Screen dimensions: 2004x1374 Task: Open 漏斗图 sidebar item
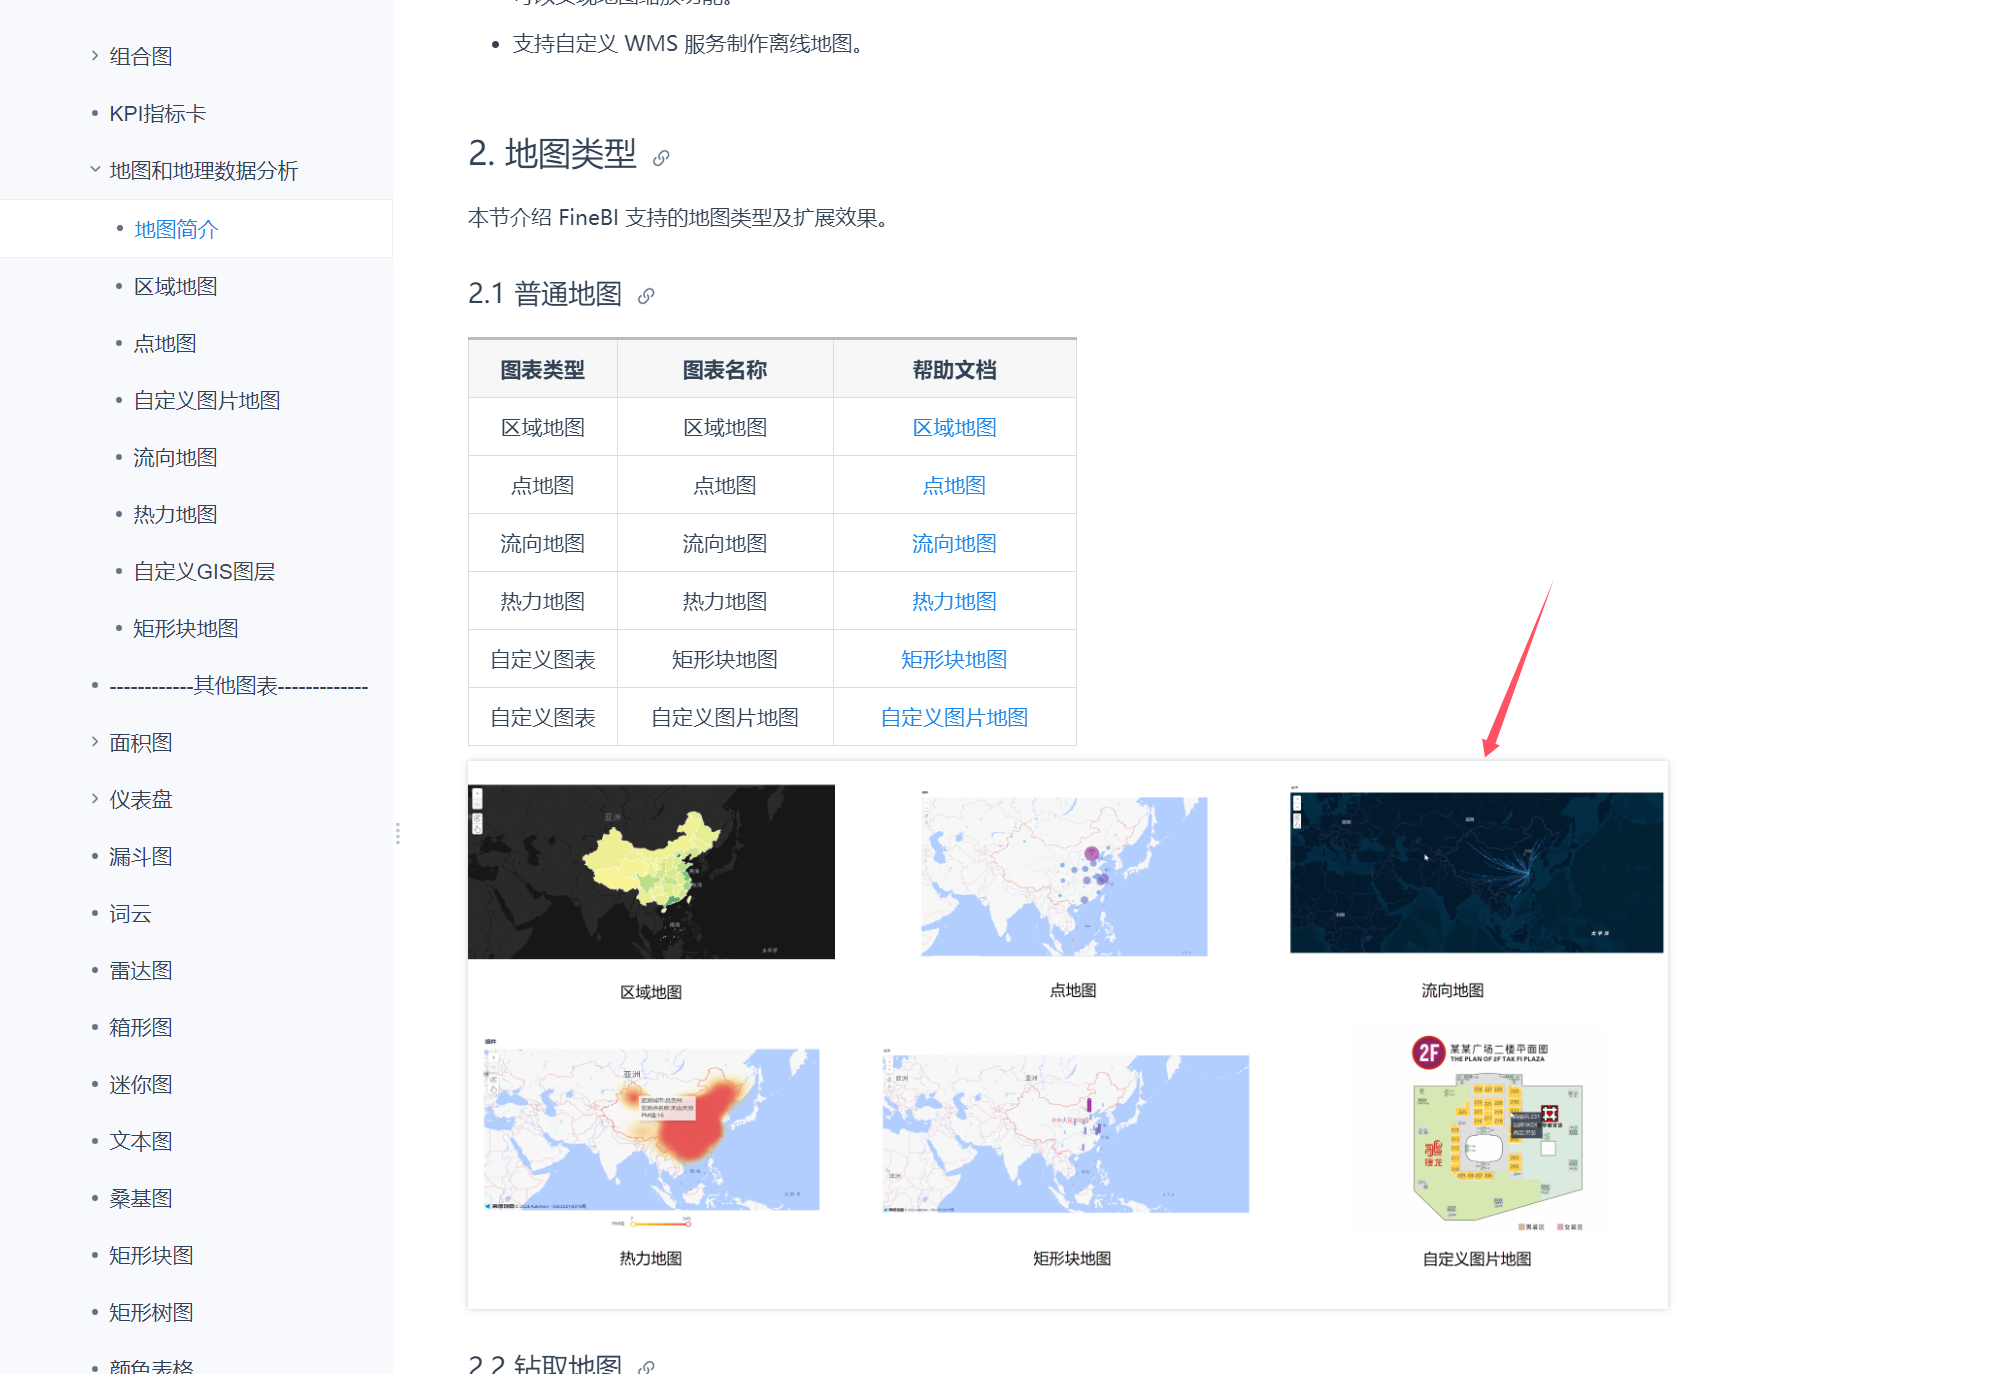click(x=141, y=856)
